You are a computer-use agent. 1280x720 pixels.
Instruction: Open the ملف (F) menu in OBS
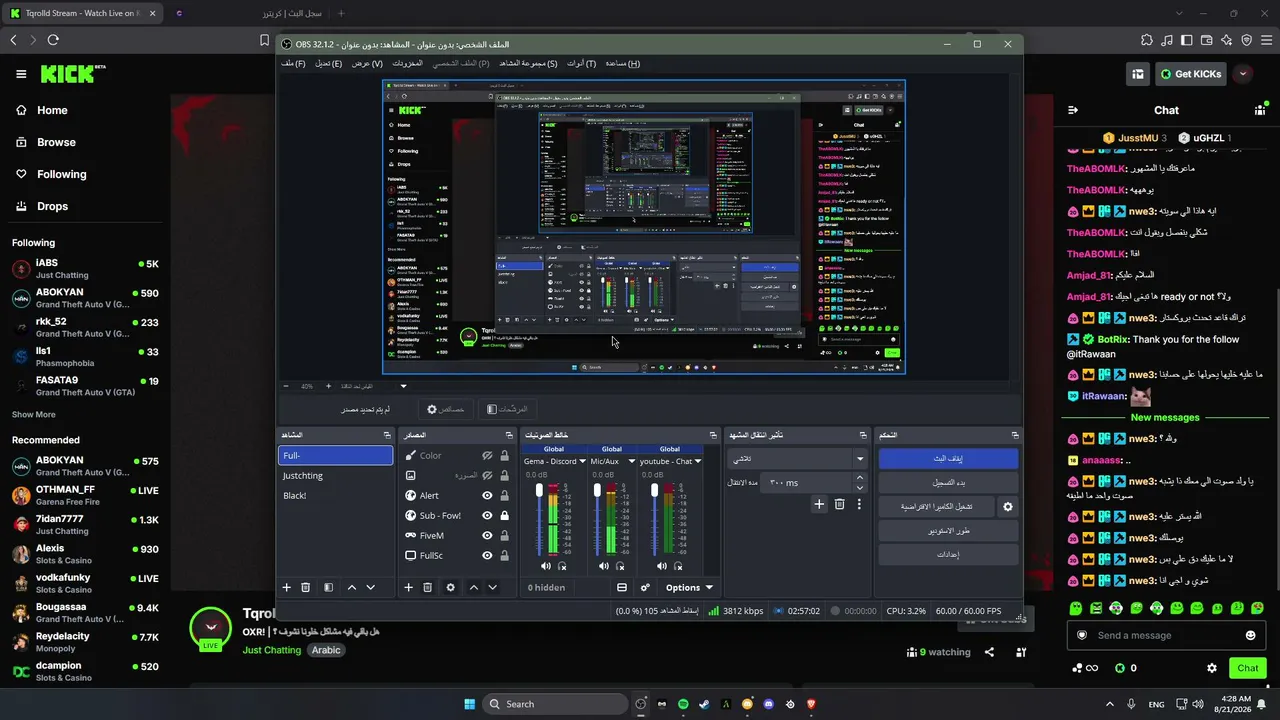pos(293,63)
